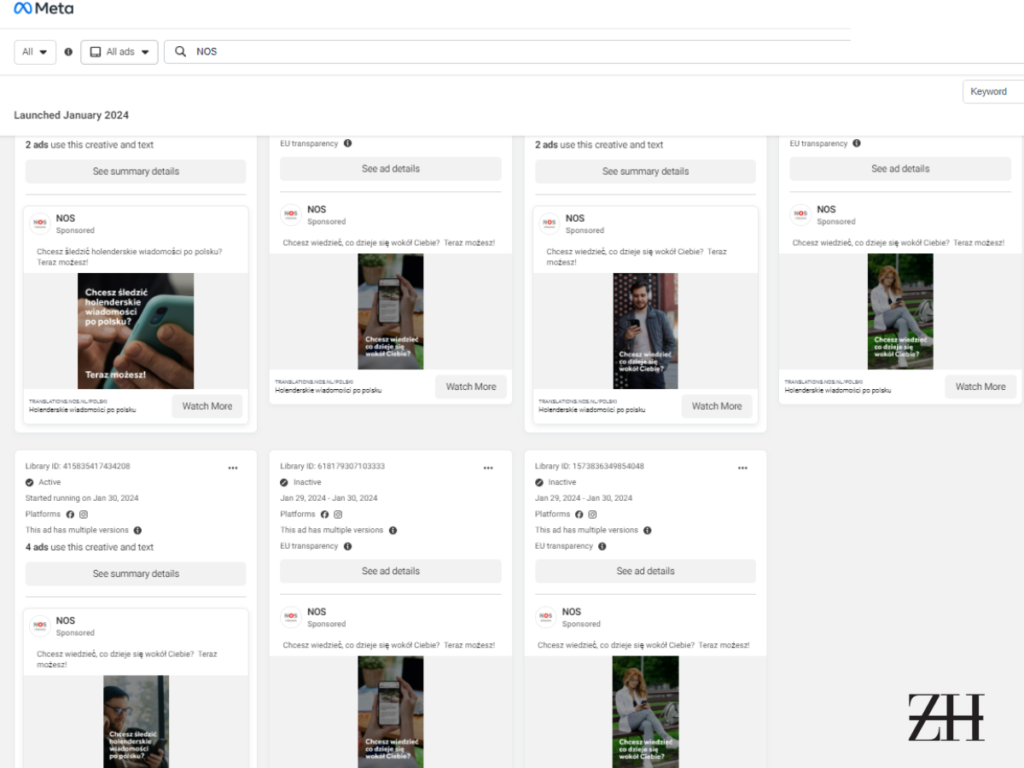Focus the search field containing NOS

tap(594, 52)
